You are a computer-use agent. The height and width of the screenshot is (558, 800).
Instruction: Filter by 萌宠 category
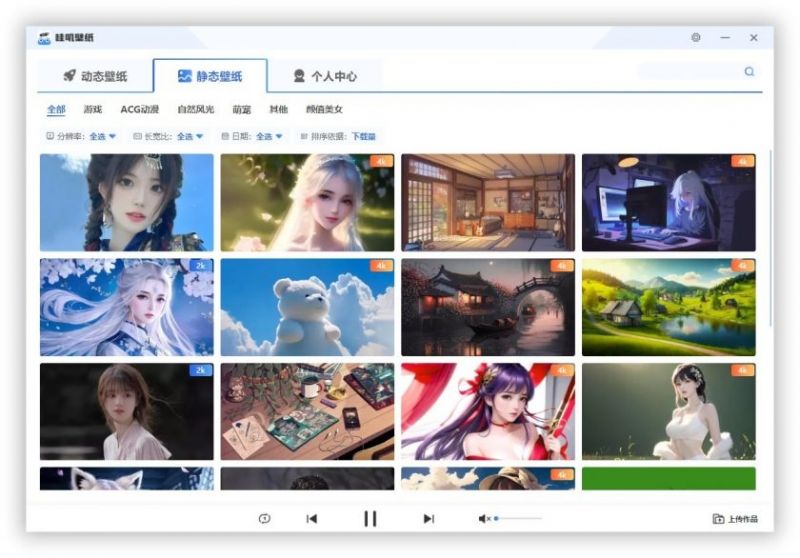(x=242, y=109)
